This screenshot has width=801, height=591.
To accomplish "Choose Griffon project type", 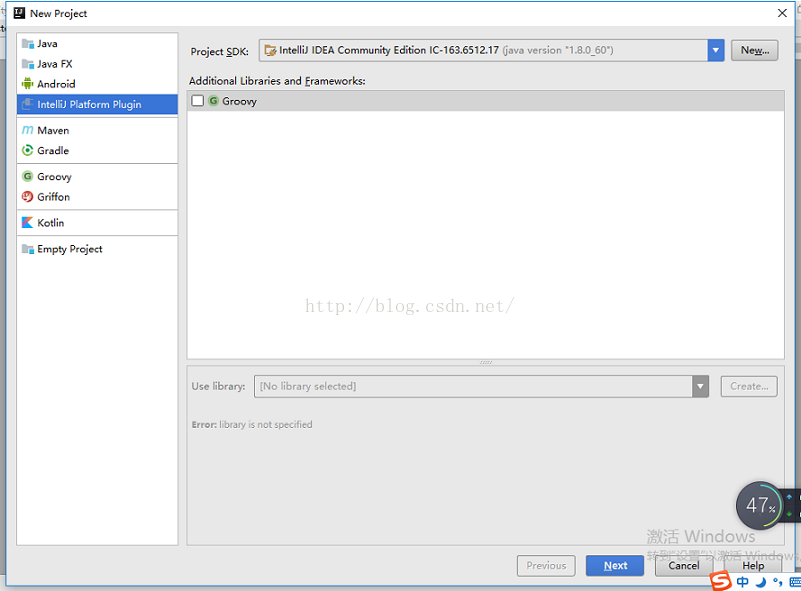I will click(97, 197).
